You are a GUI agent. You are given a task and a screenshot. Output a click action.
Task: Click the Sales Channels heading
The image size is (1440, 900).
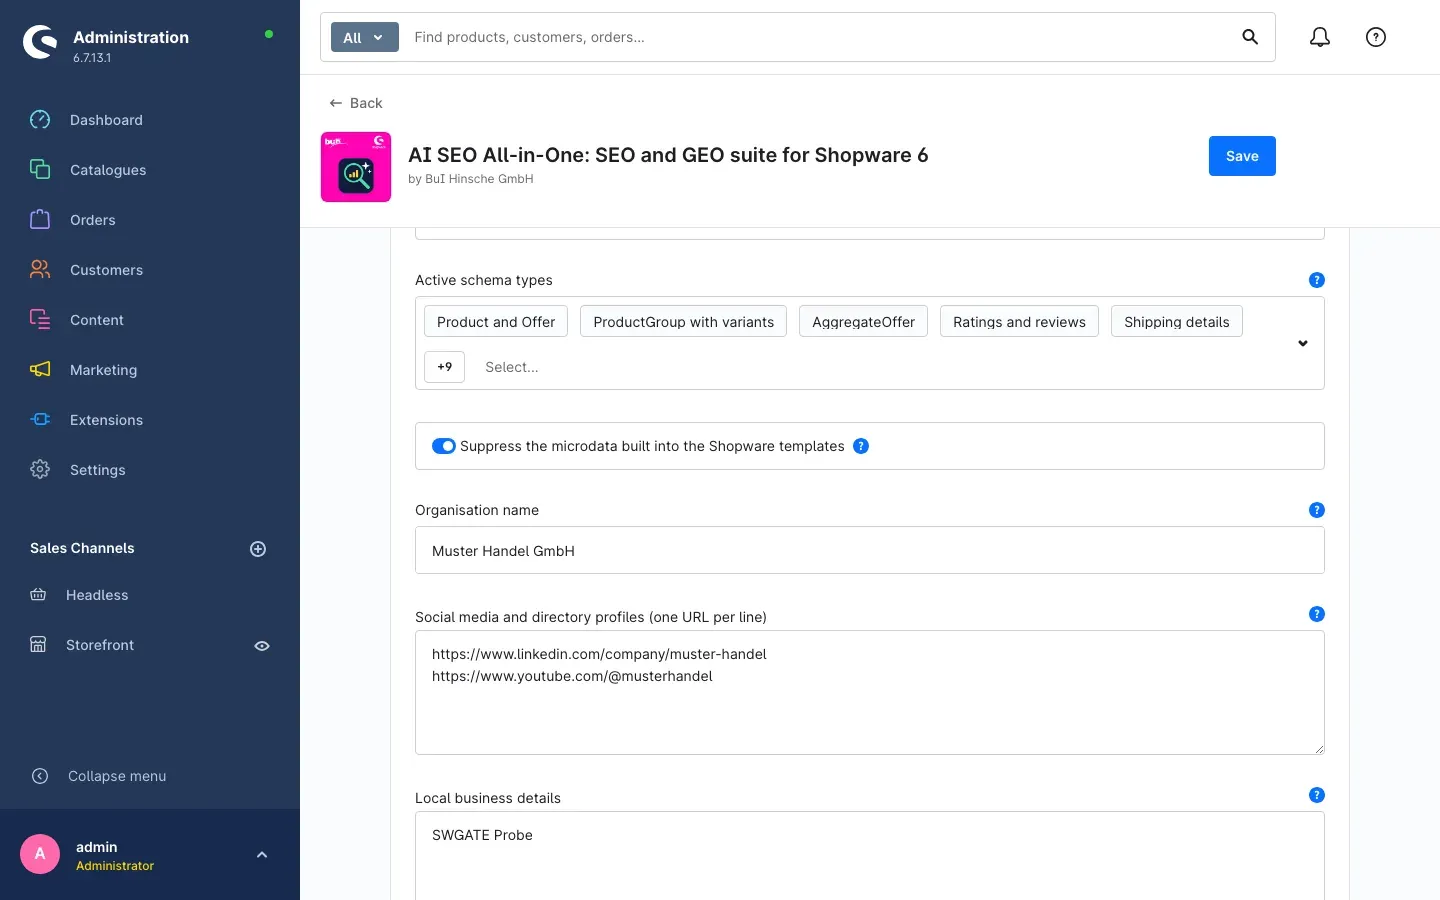point(82,548)
